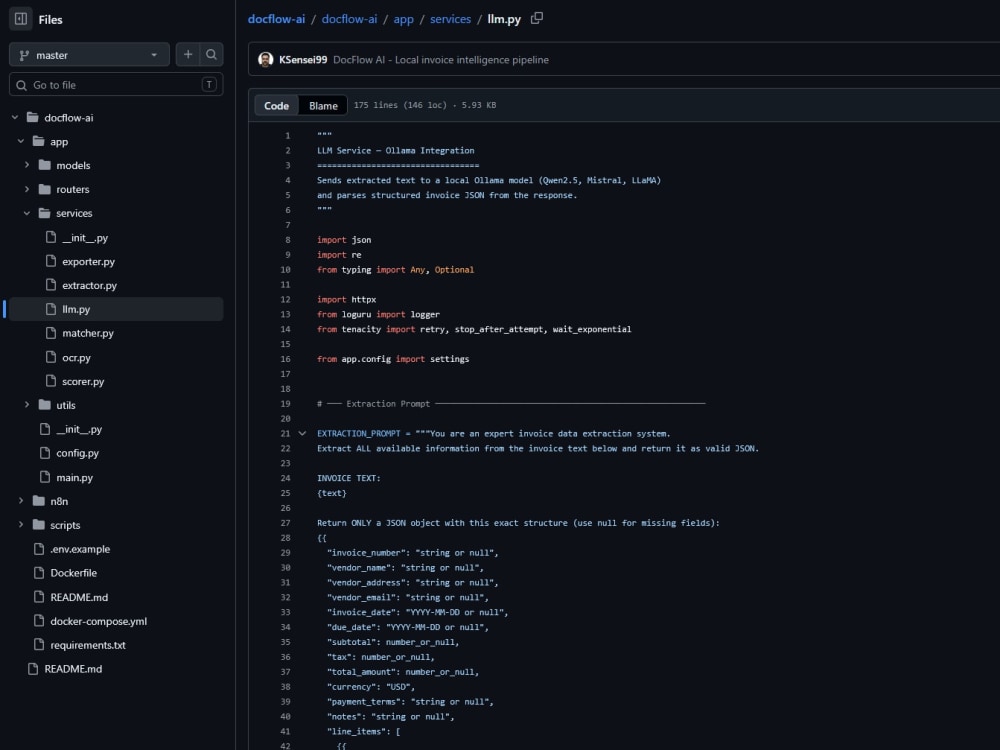This screenshot has width=1000, height=750.
Task: Collapse code fold arrow at line 21
Action: pos(302,434)
